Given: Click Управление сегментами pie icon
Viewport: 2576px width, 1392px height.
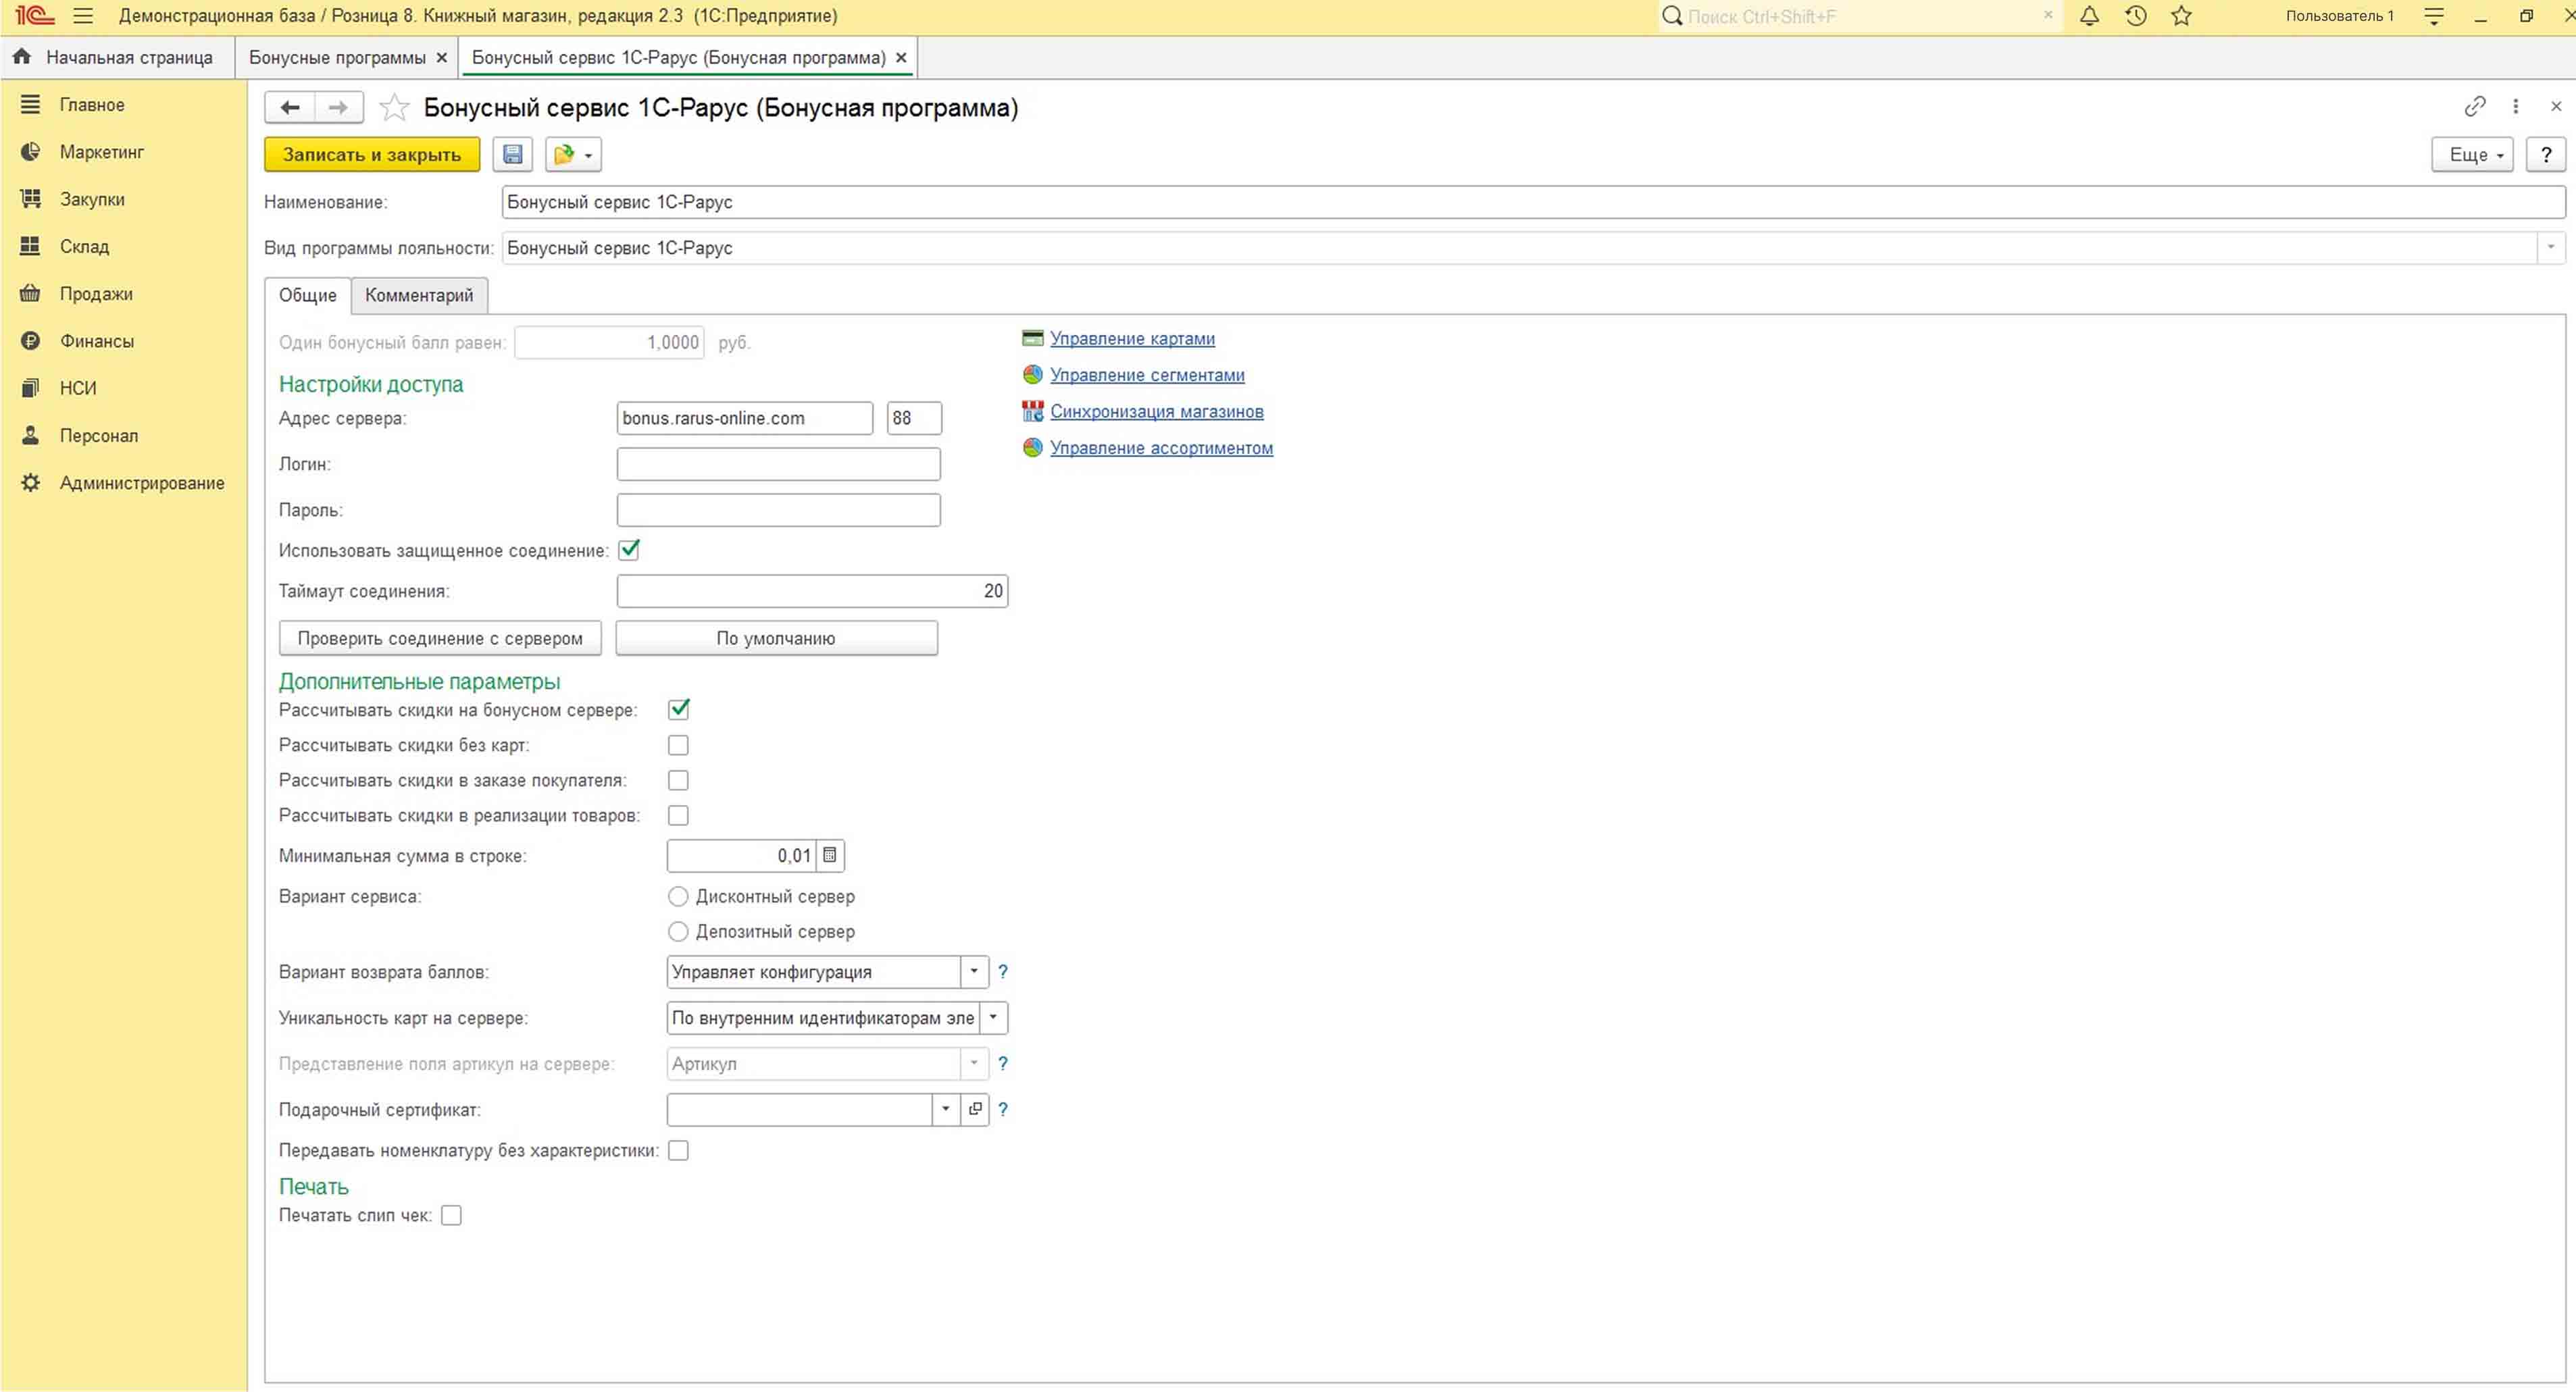Looking at the screenshot, I should [1033, 375].
